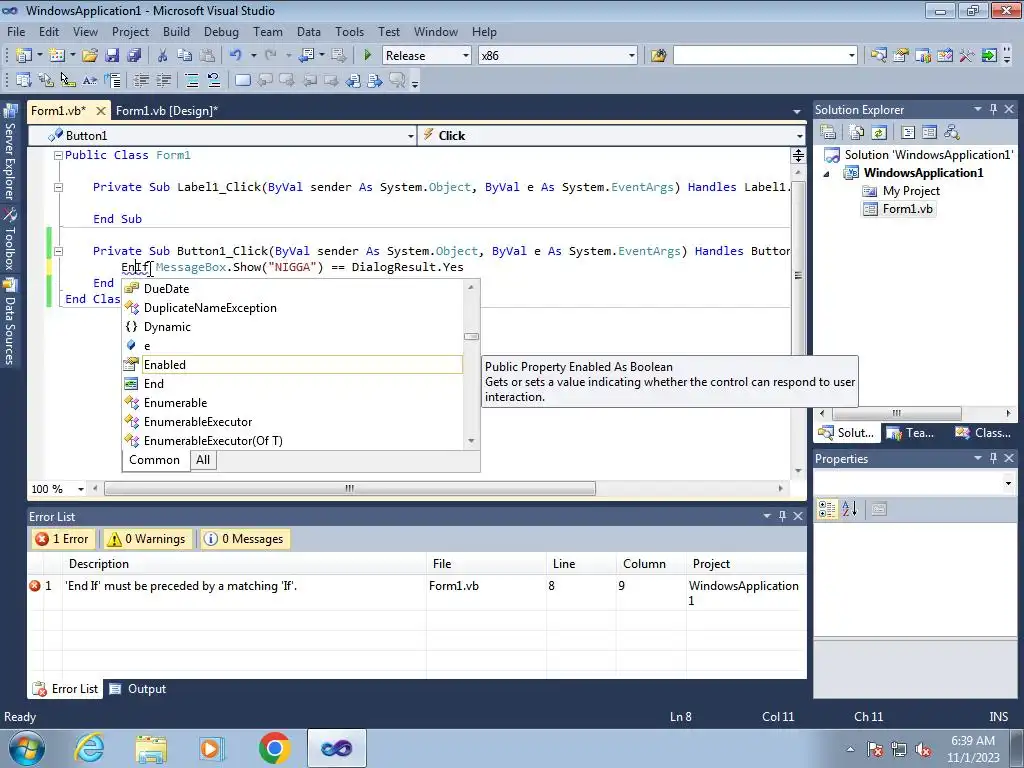Toggle the 0 Warnings filter button
The image size is (1024, 768).
(x=149, y=539)
